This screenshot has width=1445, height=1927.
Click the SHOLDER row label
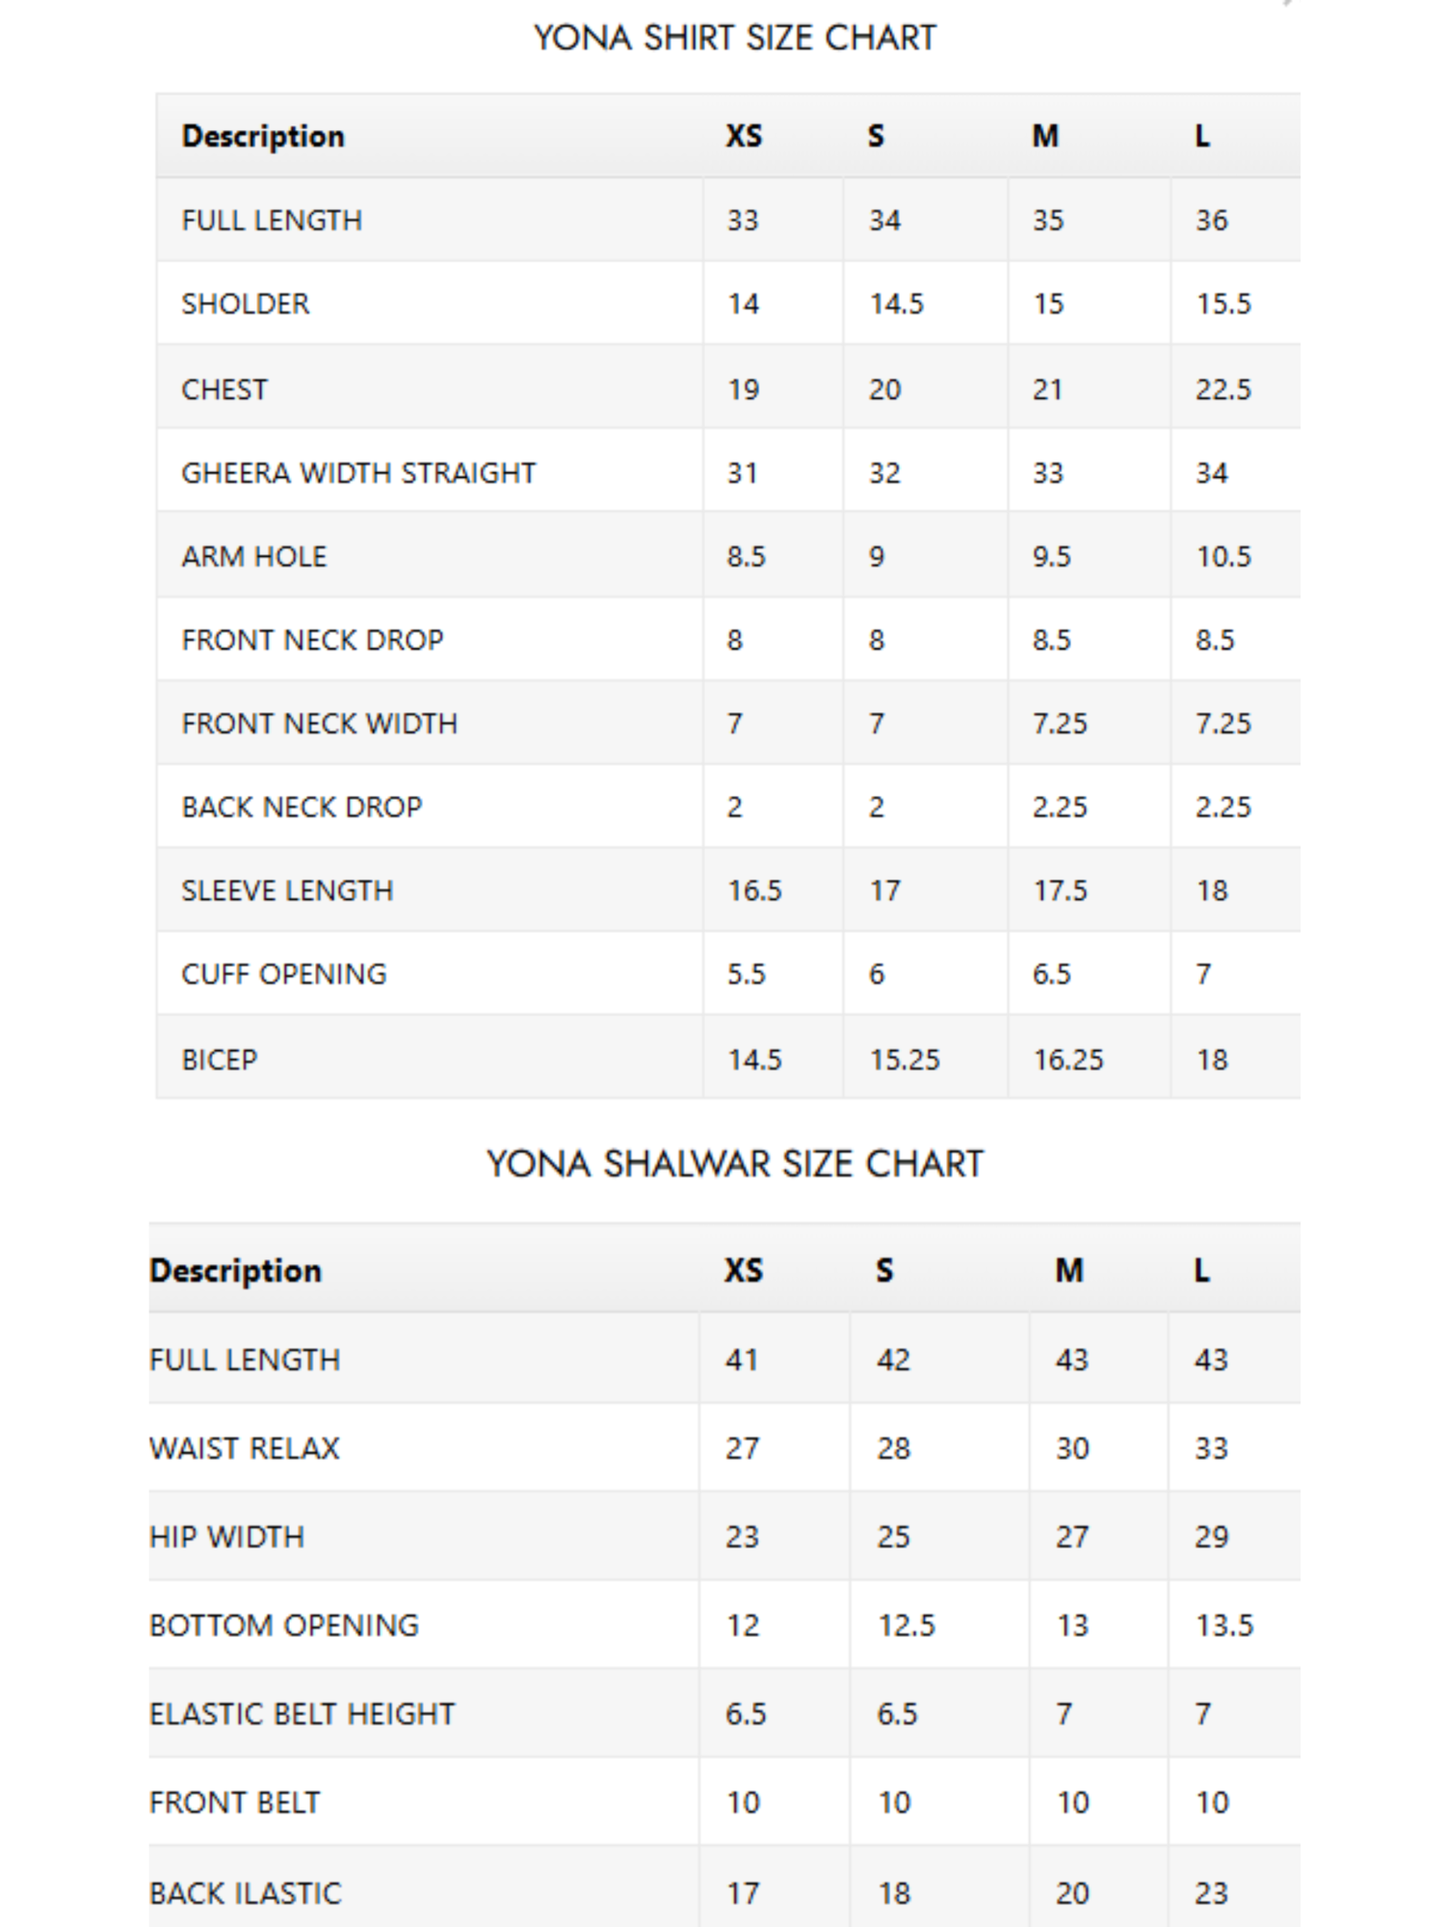[245, 304]
